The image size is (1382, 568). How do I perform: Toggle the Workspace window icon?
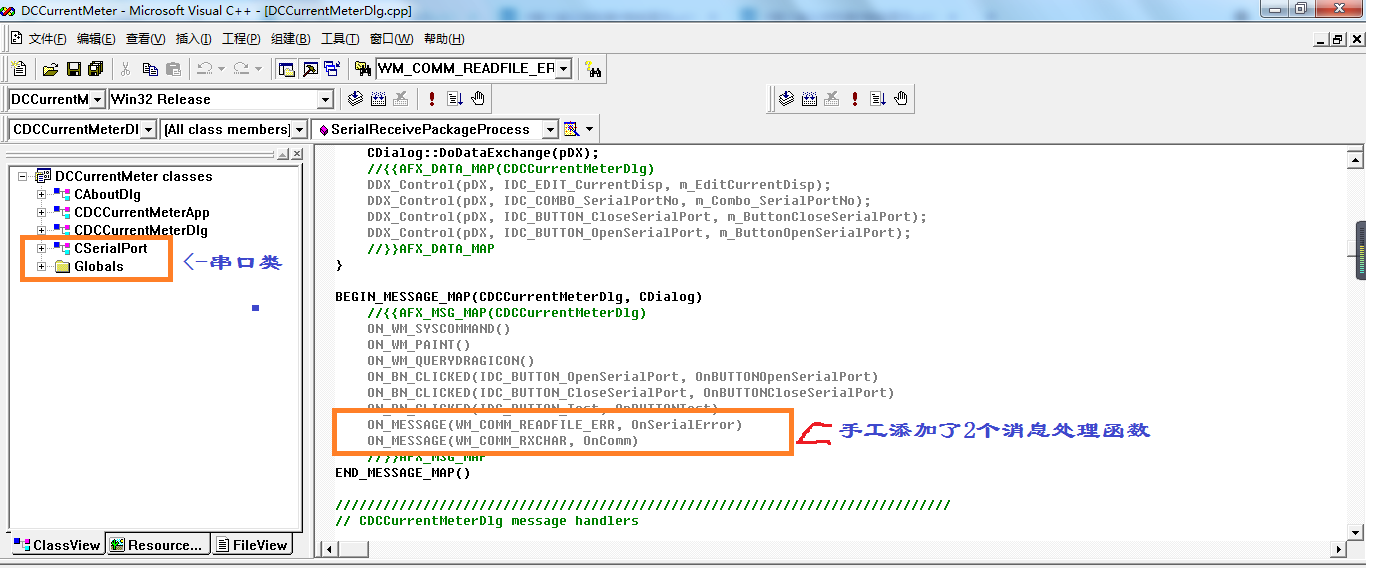(287, 69)
